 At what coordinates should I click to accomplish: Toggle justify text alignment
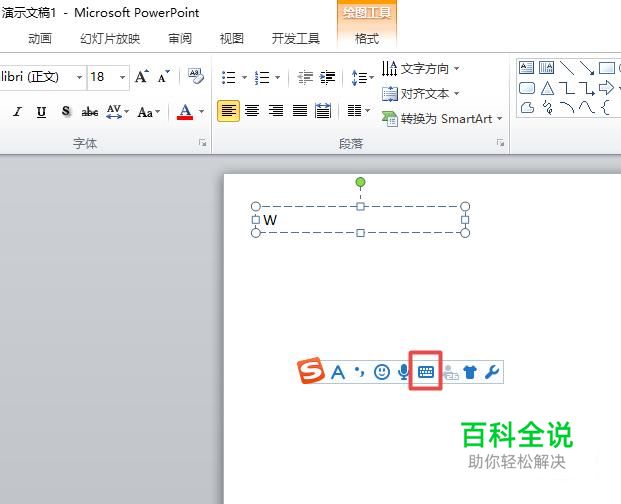[300, 111]
